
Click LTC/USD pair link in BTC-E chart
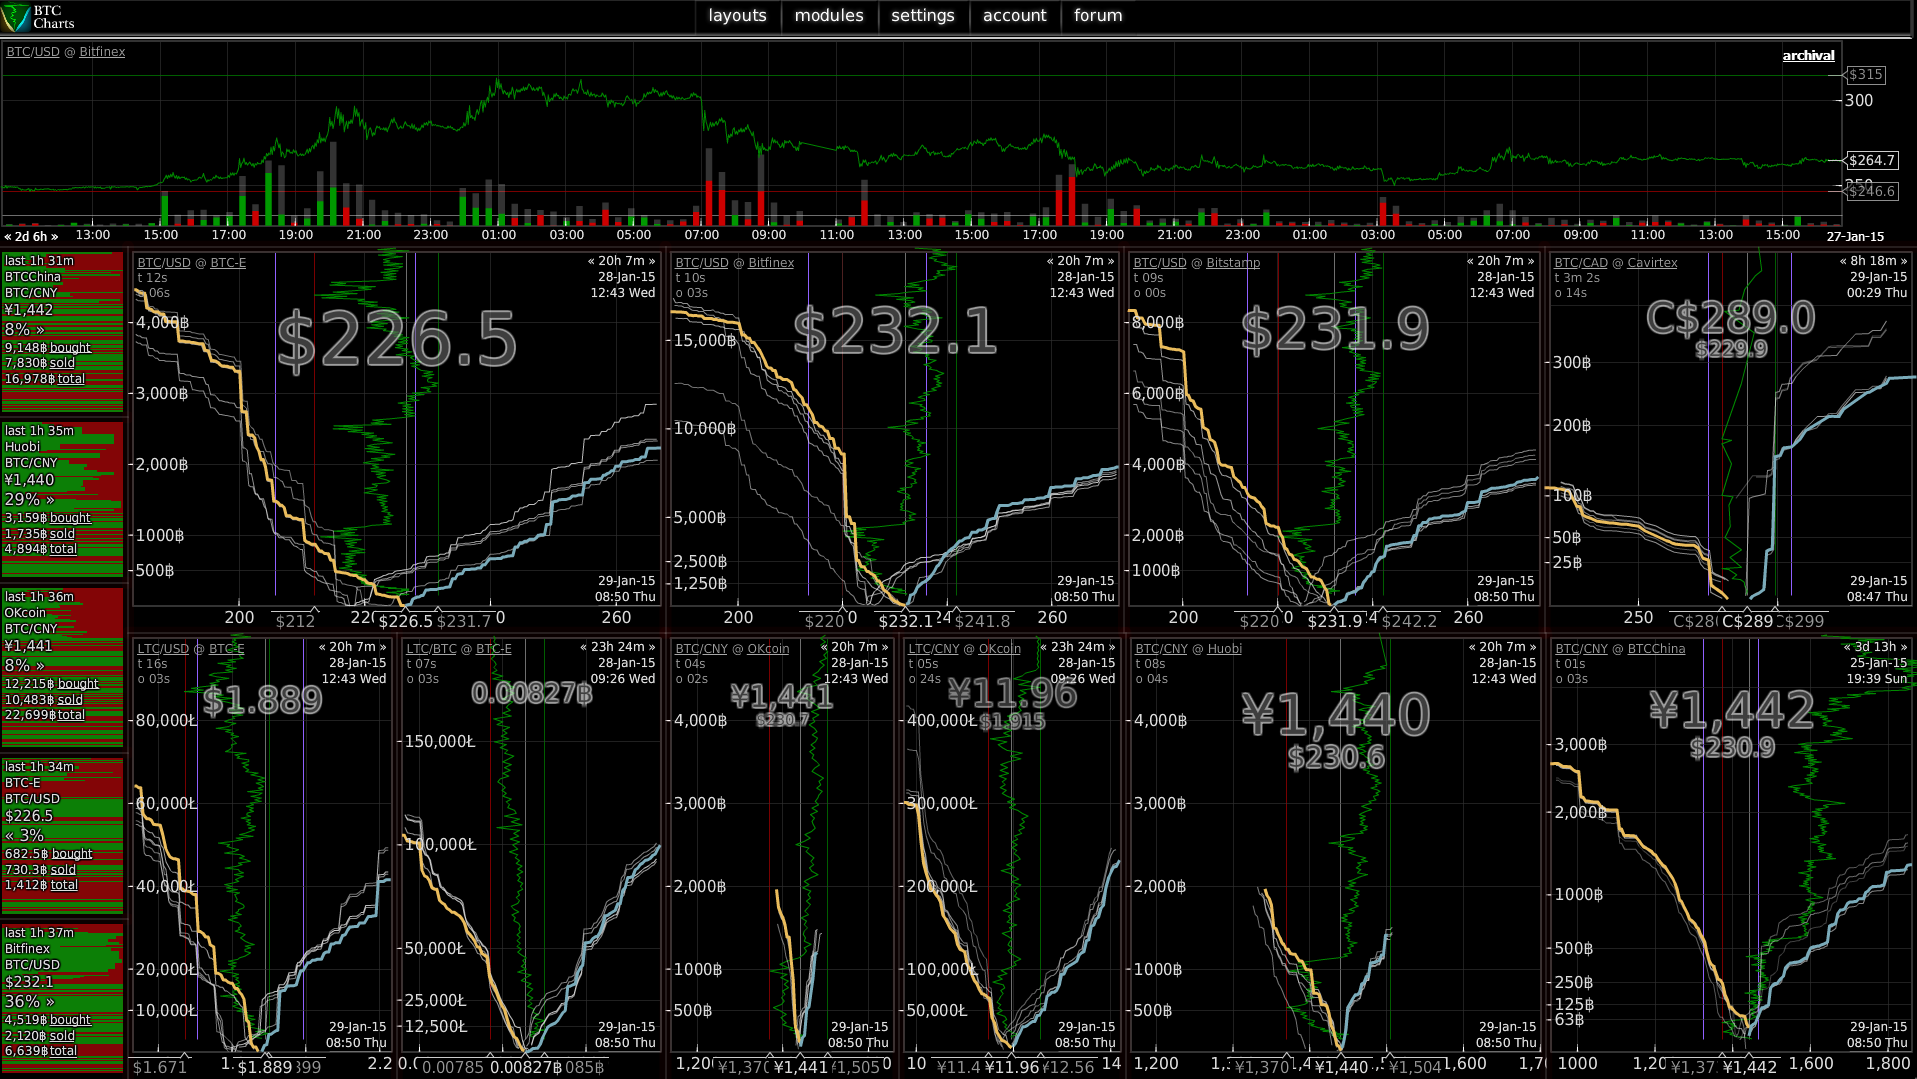click(163, 649)
